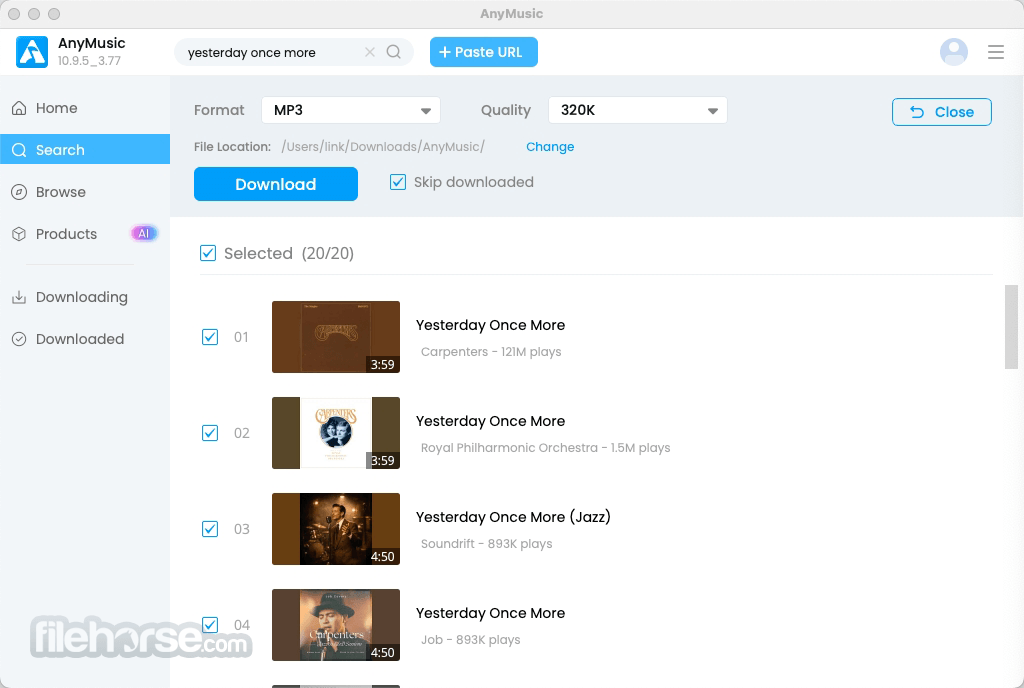Click 'Royal Philharmonic Orchestra - 1.5M plays' text
1024x688 pixels.
pyautogui.click(x=545, y=448)
